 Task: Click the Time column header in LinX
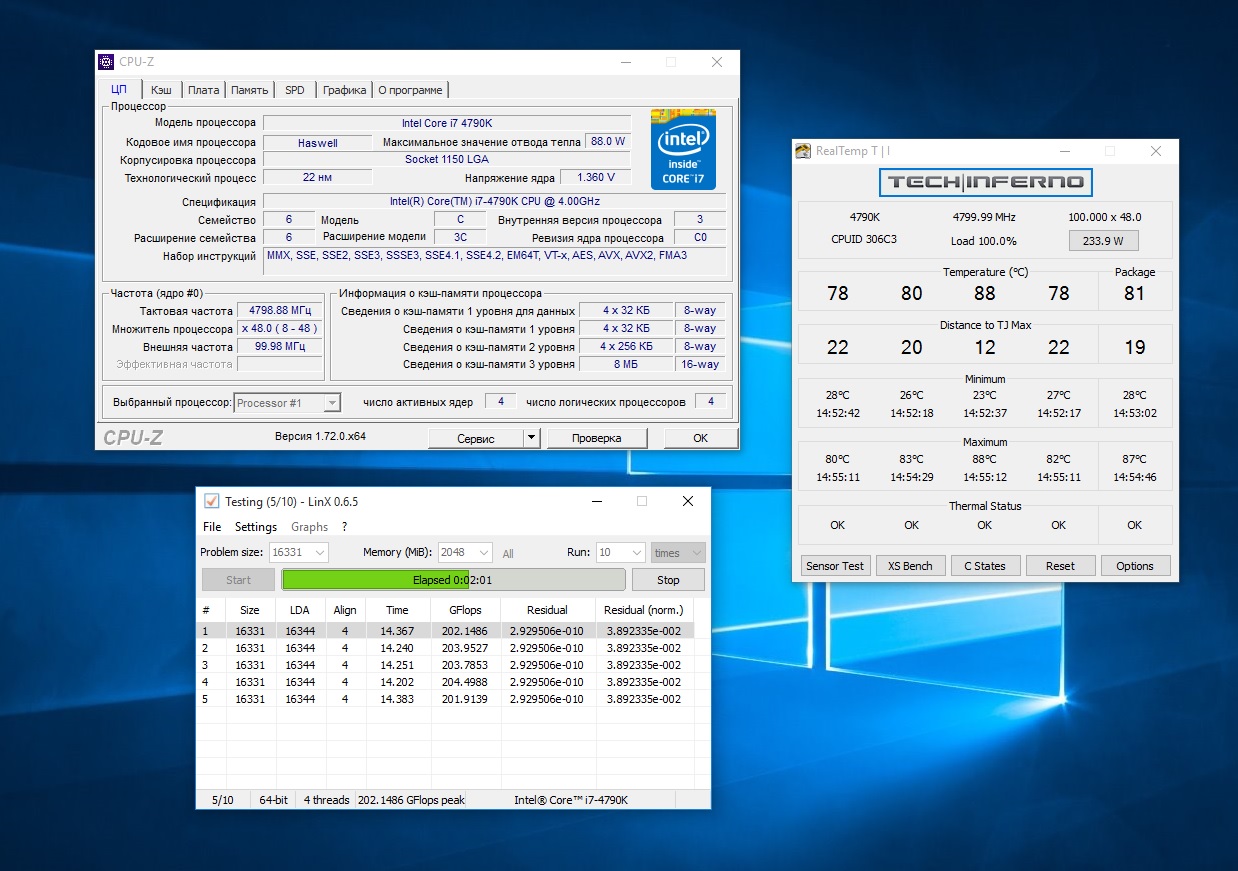(396, 610)
